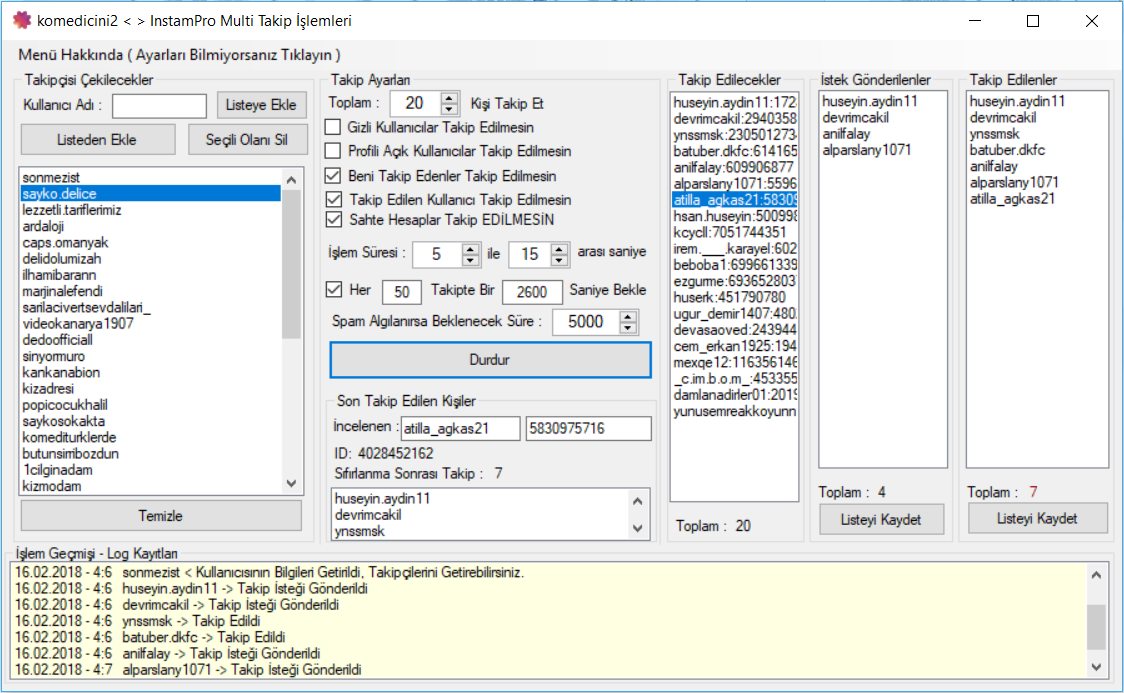Click the Her 50 takip count field
This screenshot has width=1124, height=693.
click(x=401, y=292)
